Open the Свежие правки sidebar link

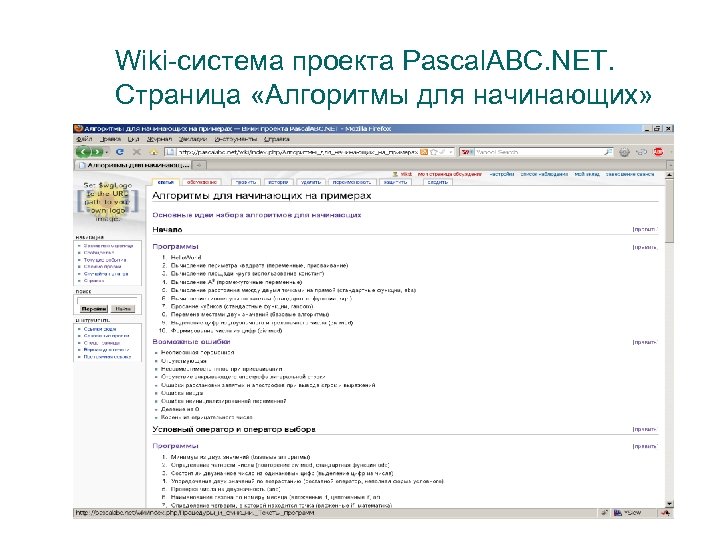(102, 266)
